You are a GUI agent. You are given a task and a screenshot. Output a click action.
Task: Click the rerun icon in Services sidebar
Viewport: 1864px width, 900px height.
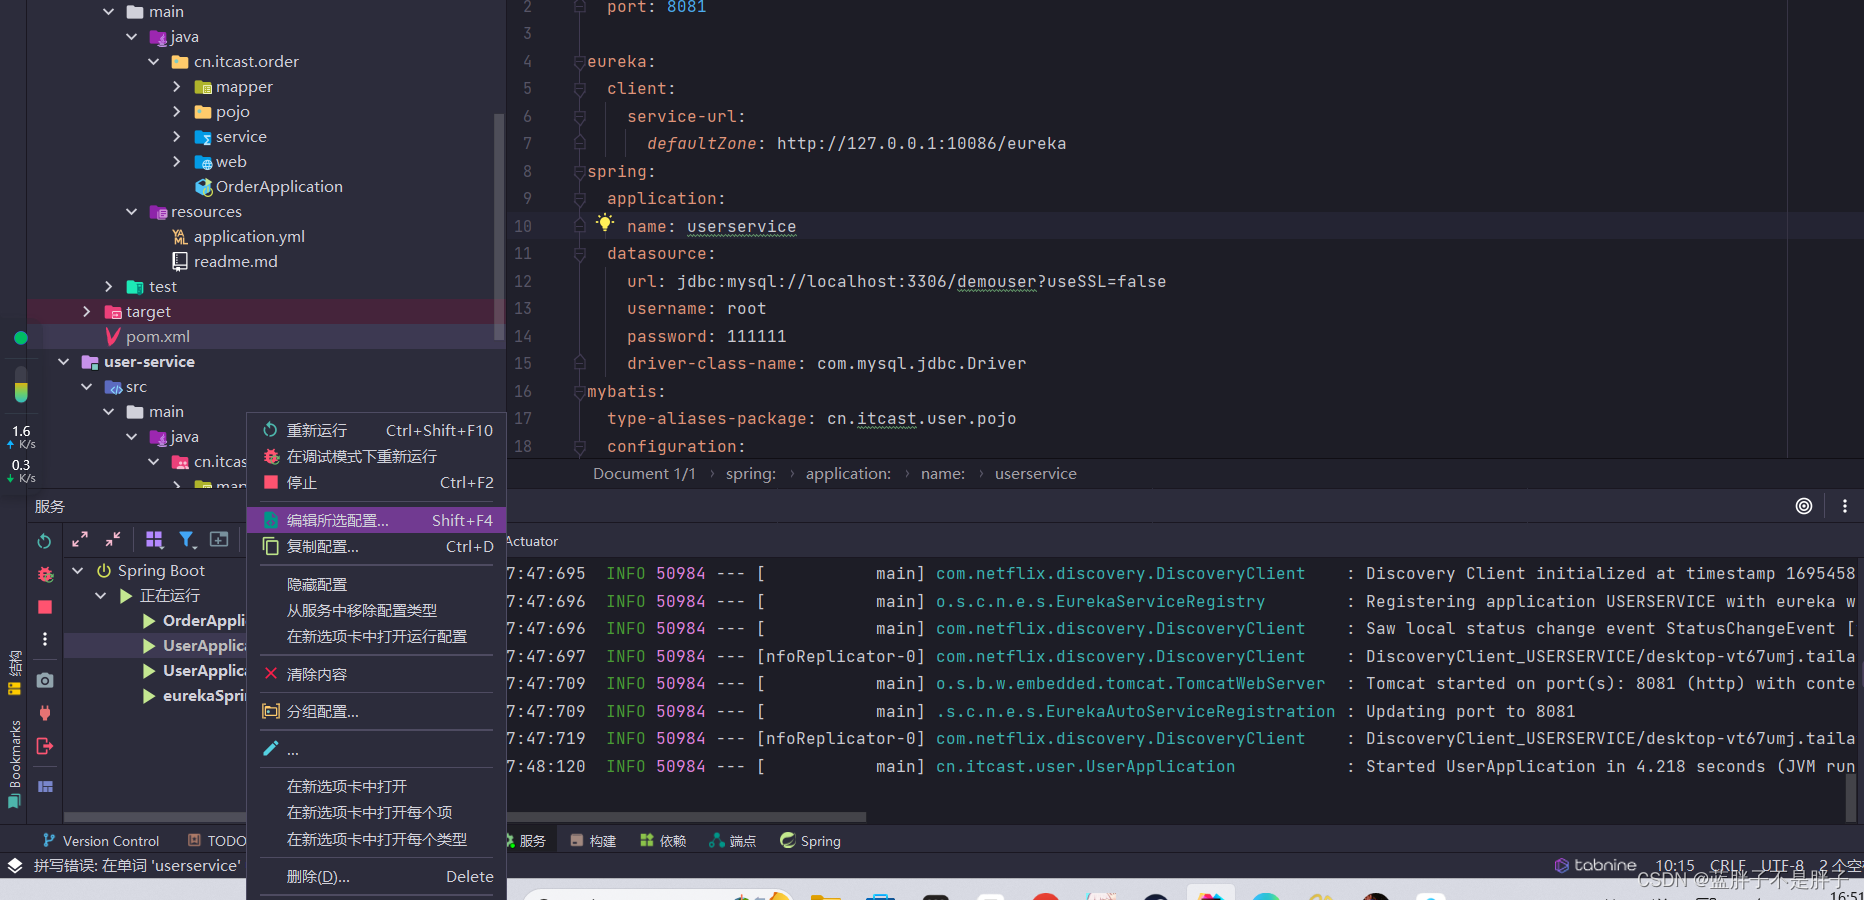tap(44, 541)
